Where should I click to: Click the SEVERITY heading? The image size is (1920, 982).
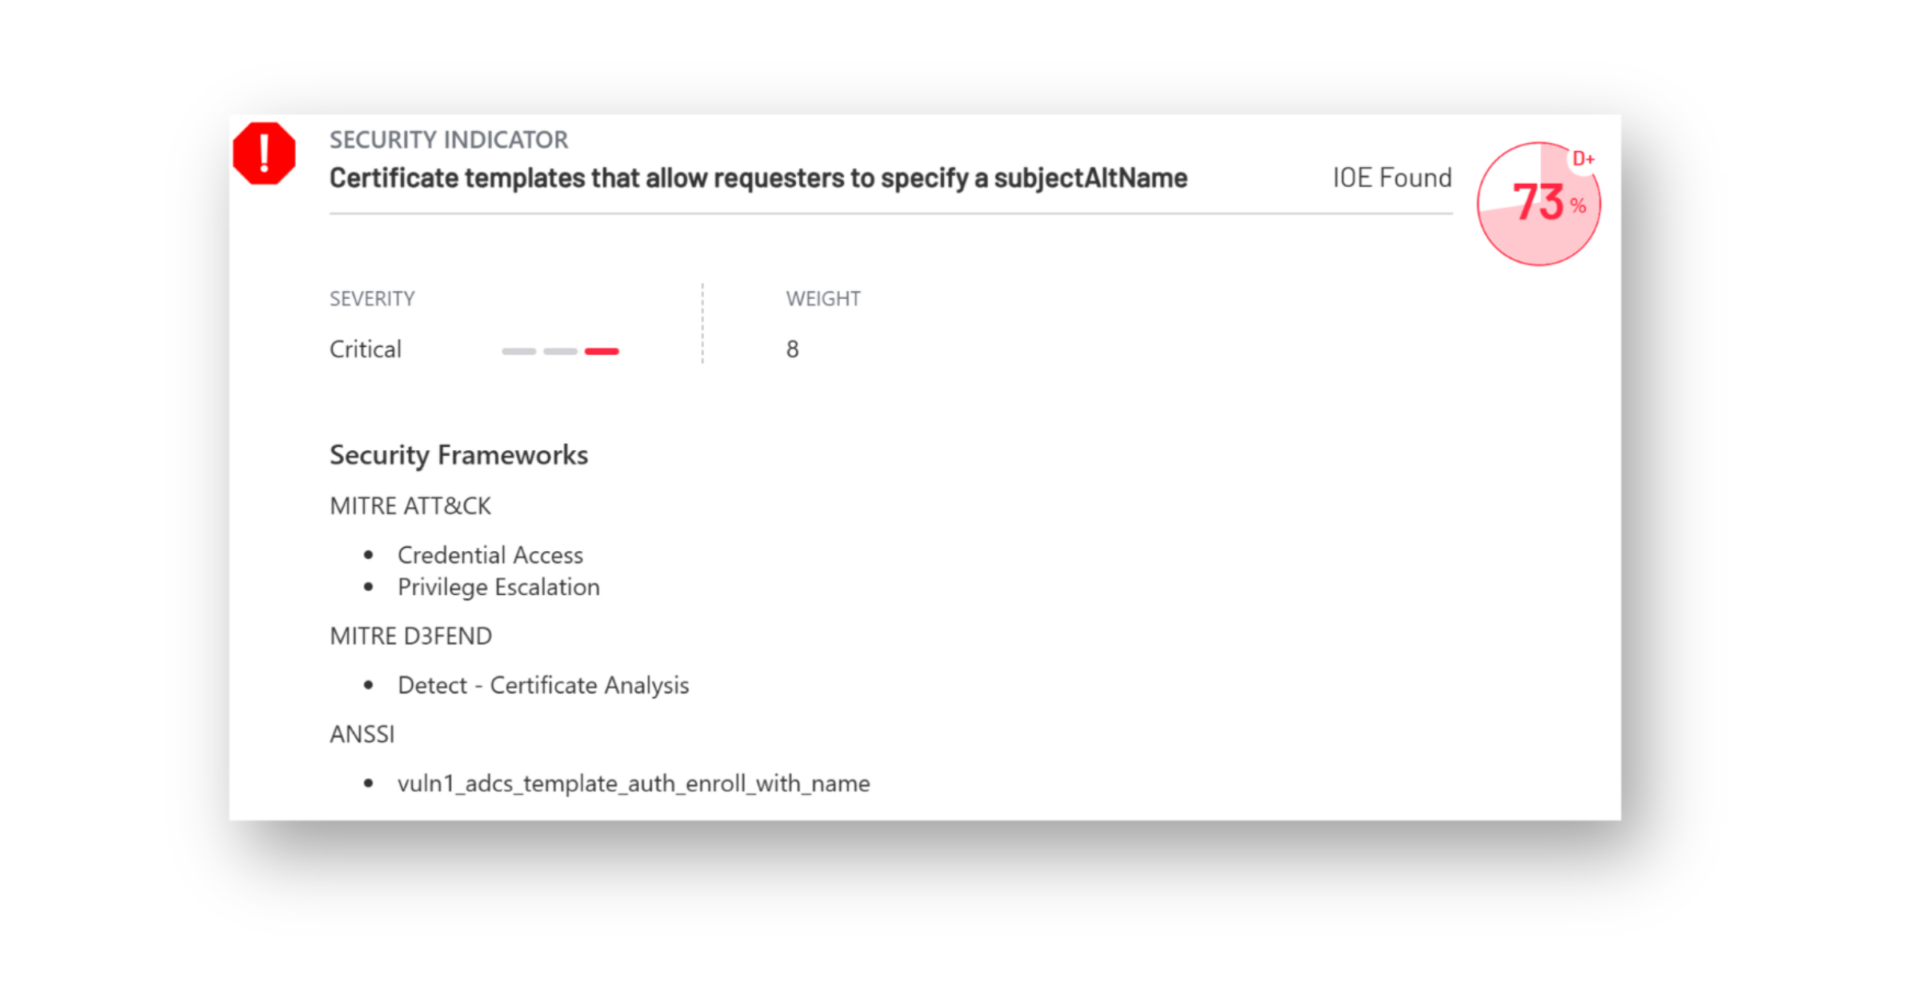pos(372,299)
